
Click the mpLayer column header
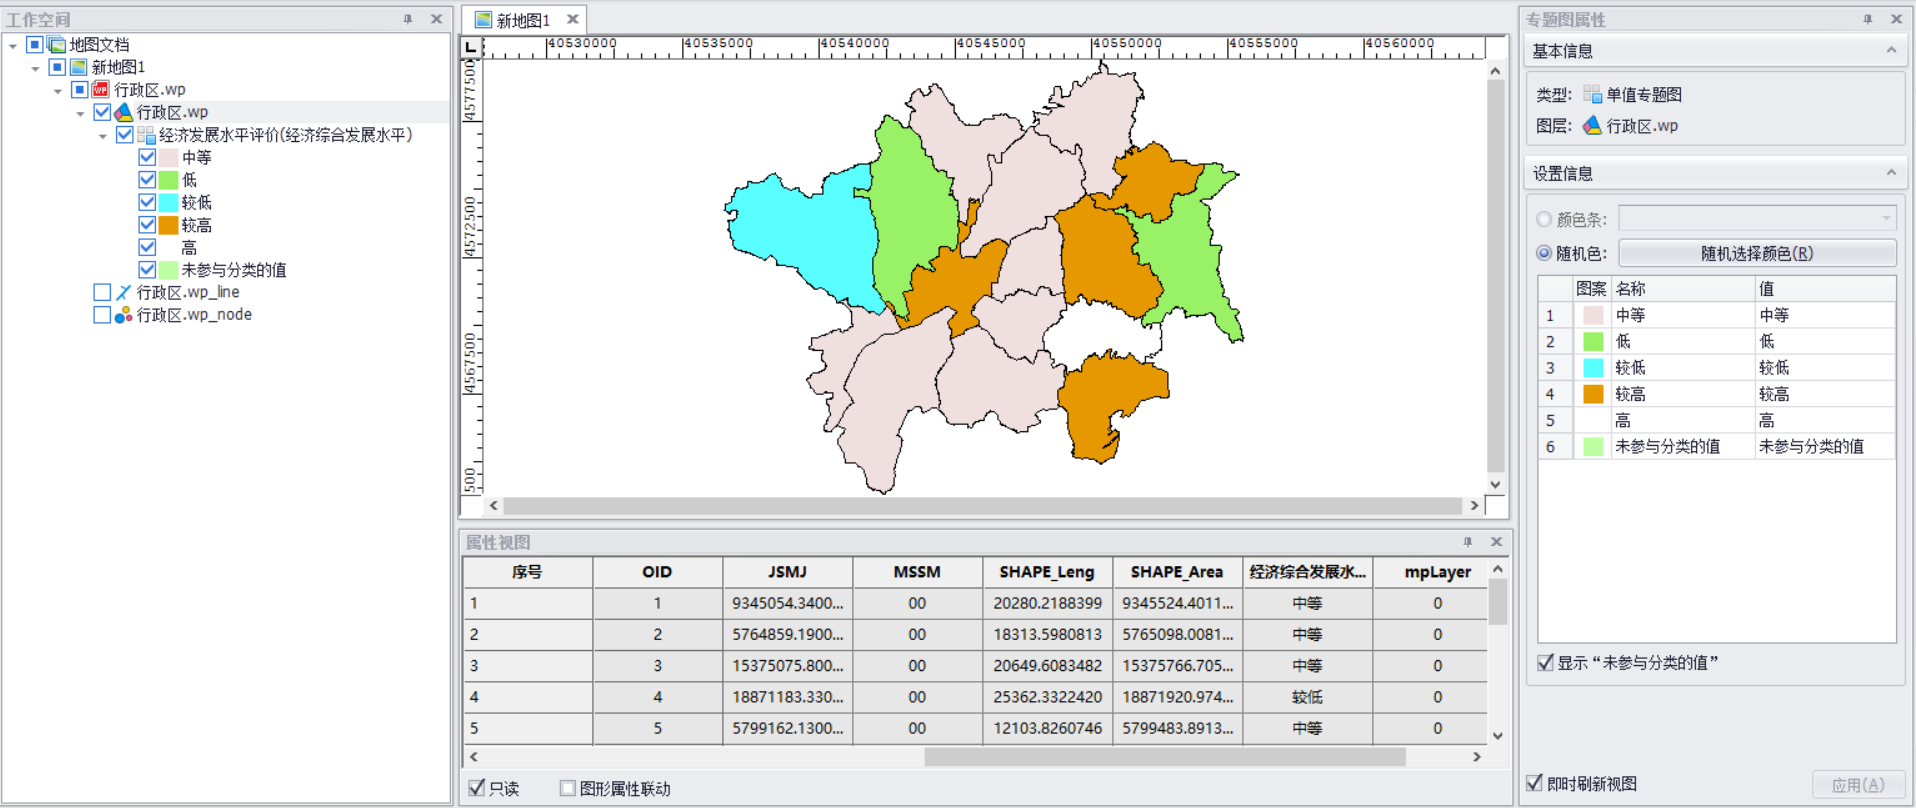[x=1437, y=572]
